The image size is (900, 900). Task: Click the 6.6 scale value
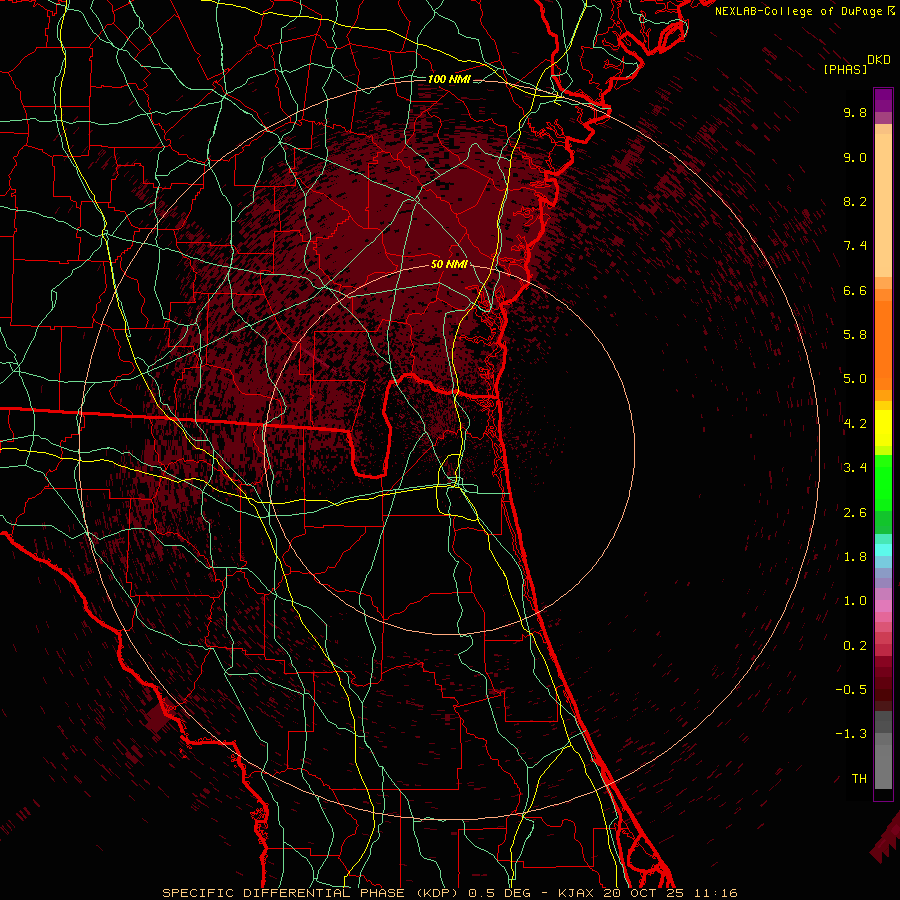[855, 290]
